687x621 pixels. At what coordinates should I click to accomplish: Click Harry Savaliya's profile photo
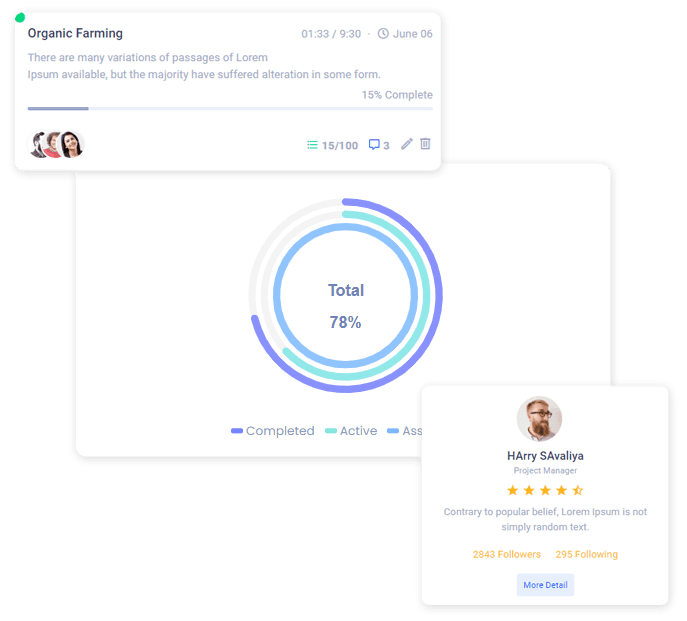click(x=539, y=419)
